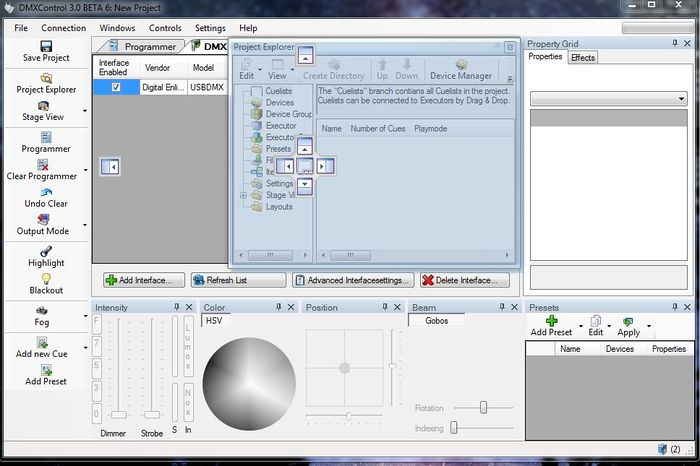Select Cuelists in the project tree
Viewport: 700px width, 466px height.
coord(279,91)
